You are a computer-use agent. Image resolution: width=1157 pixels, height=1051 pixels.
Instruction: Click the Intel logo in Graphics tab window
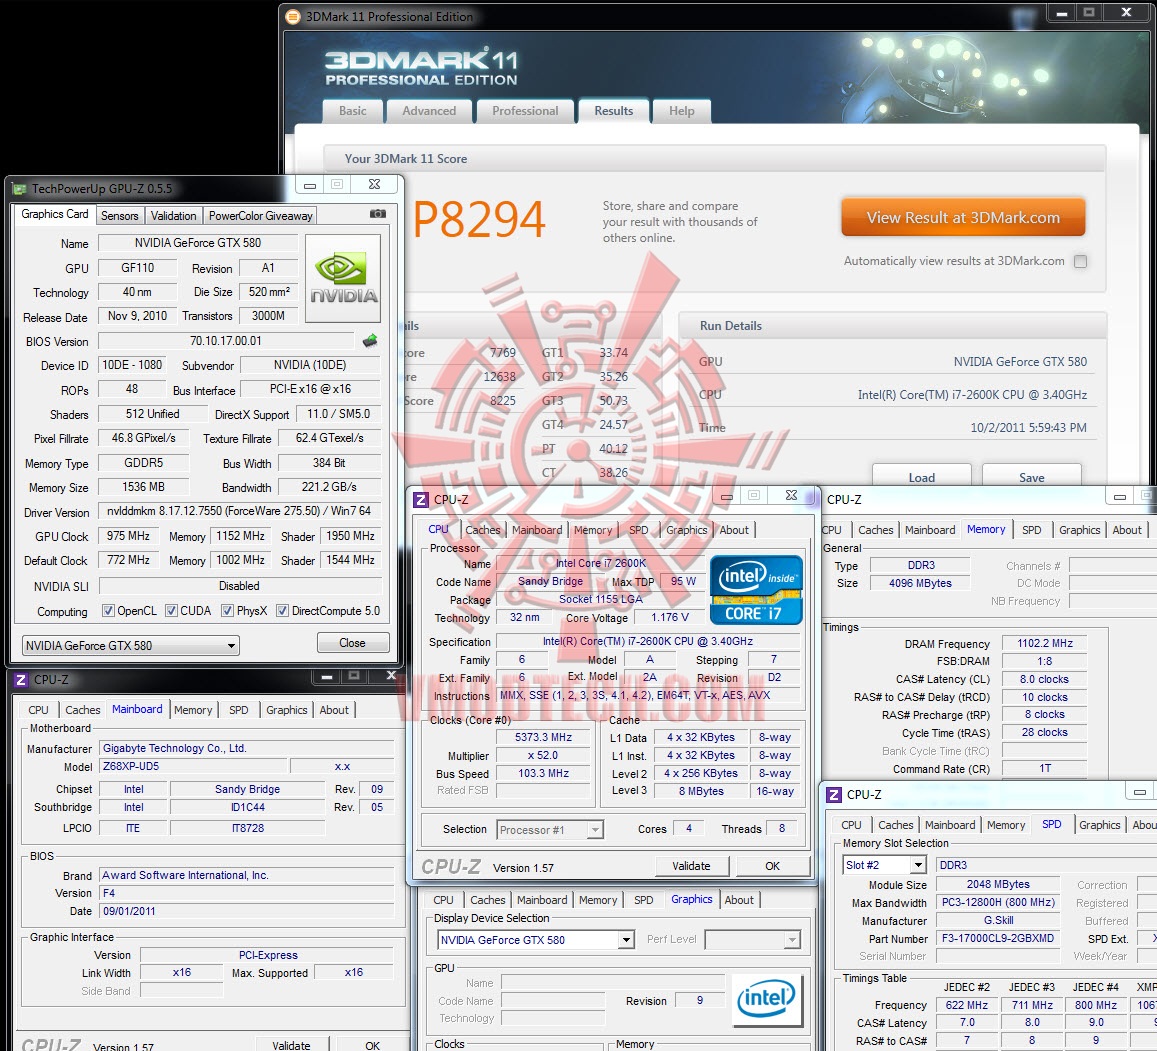tap(767, 999)
